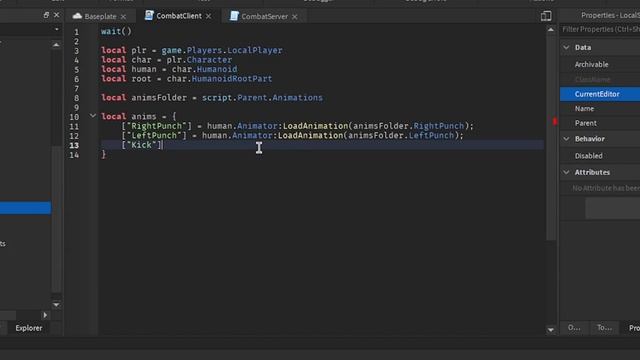Click the Filter Properties search field
The height and width of the screenshot is (360, 640).
click(600, 29)
